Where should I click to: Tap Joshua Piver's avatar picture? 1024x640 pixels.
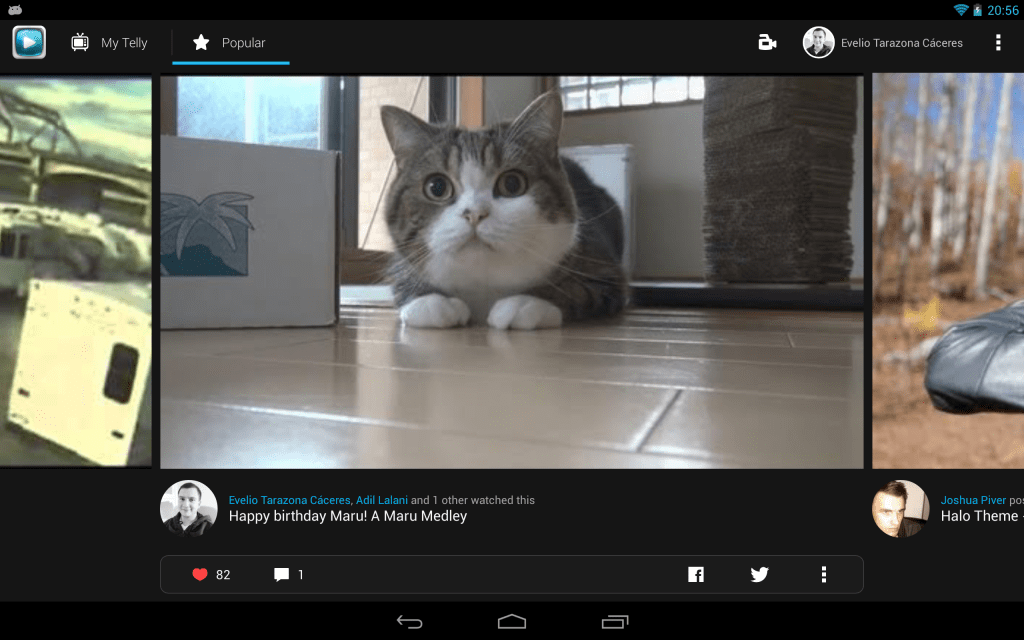coord(901,508)
